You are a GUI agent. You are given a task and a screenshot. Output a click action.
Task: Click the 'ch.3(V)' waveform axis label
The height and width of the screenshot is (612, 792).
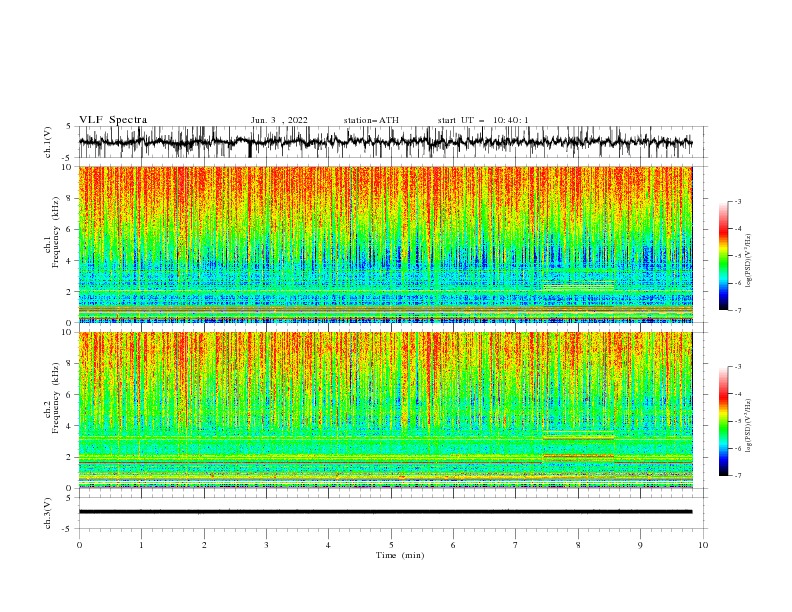coord(48,513)
